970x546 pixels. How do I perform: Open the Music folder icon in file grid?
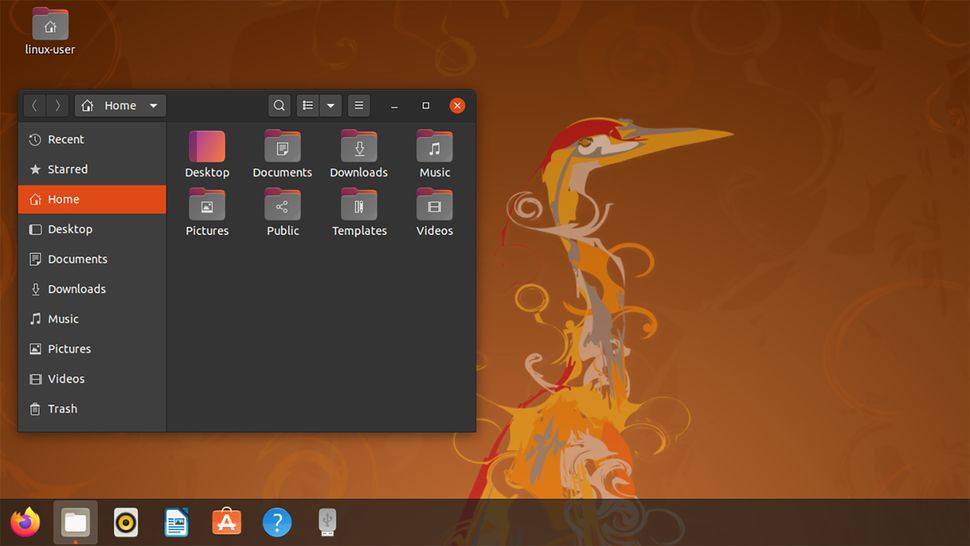tap(434, 147)
